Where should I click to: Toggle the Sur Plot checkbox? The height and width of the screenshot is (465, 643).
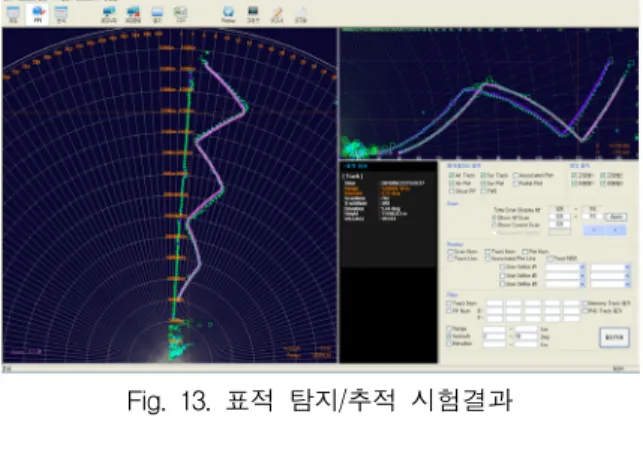483,183
